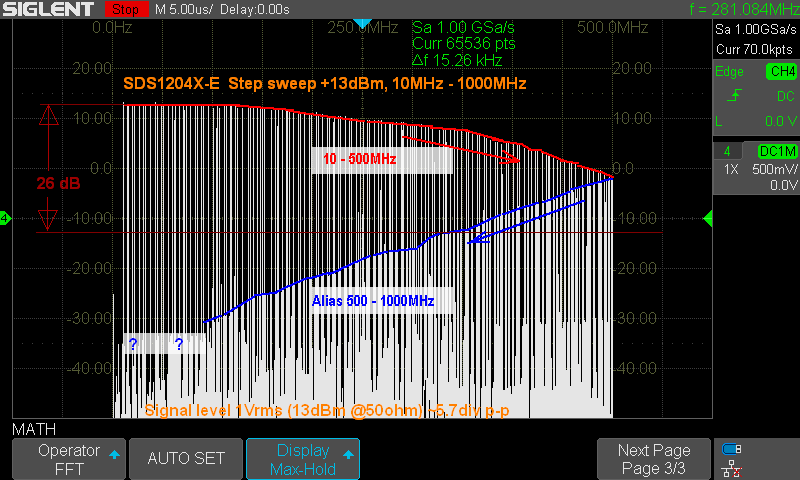Go to Next Page 3/3
The image size is (800, 480).
coord(654,459)
